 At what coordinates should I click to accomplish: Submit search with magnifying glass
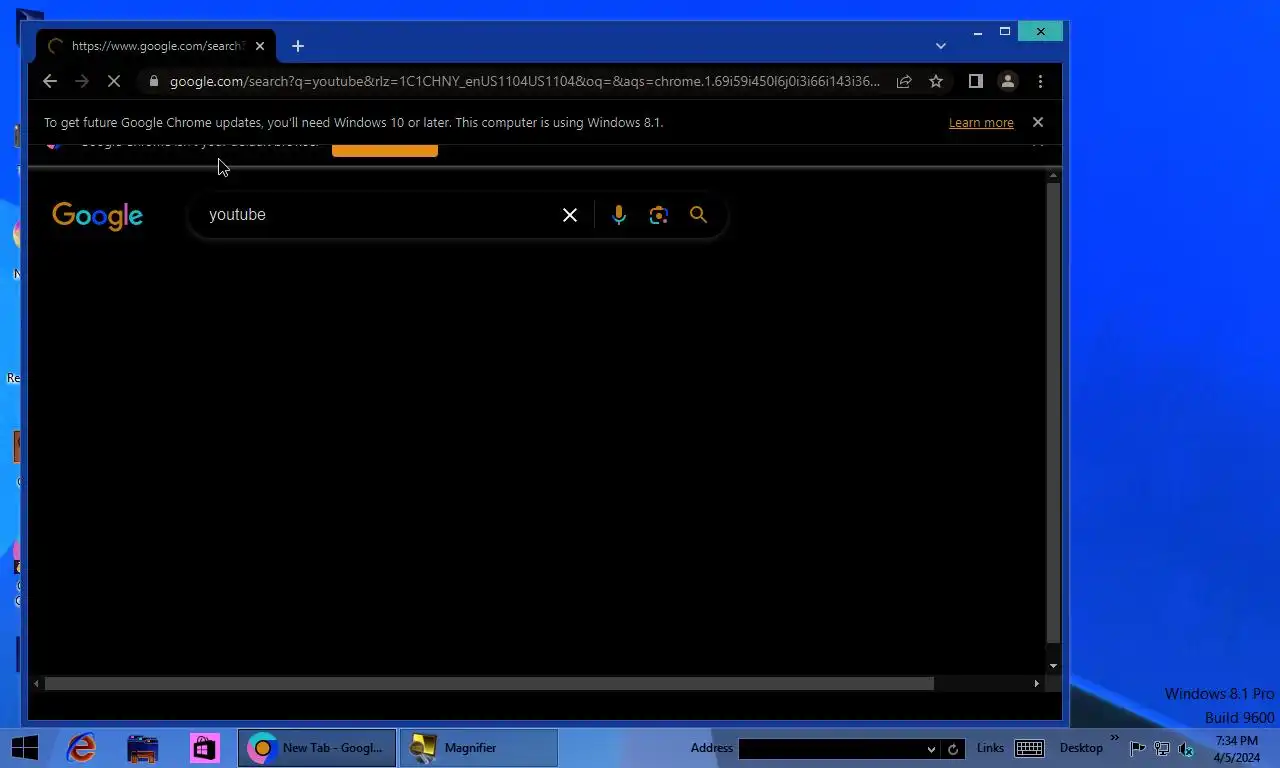(698, 215)
